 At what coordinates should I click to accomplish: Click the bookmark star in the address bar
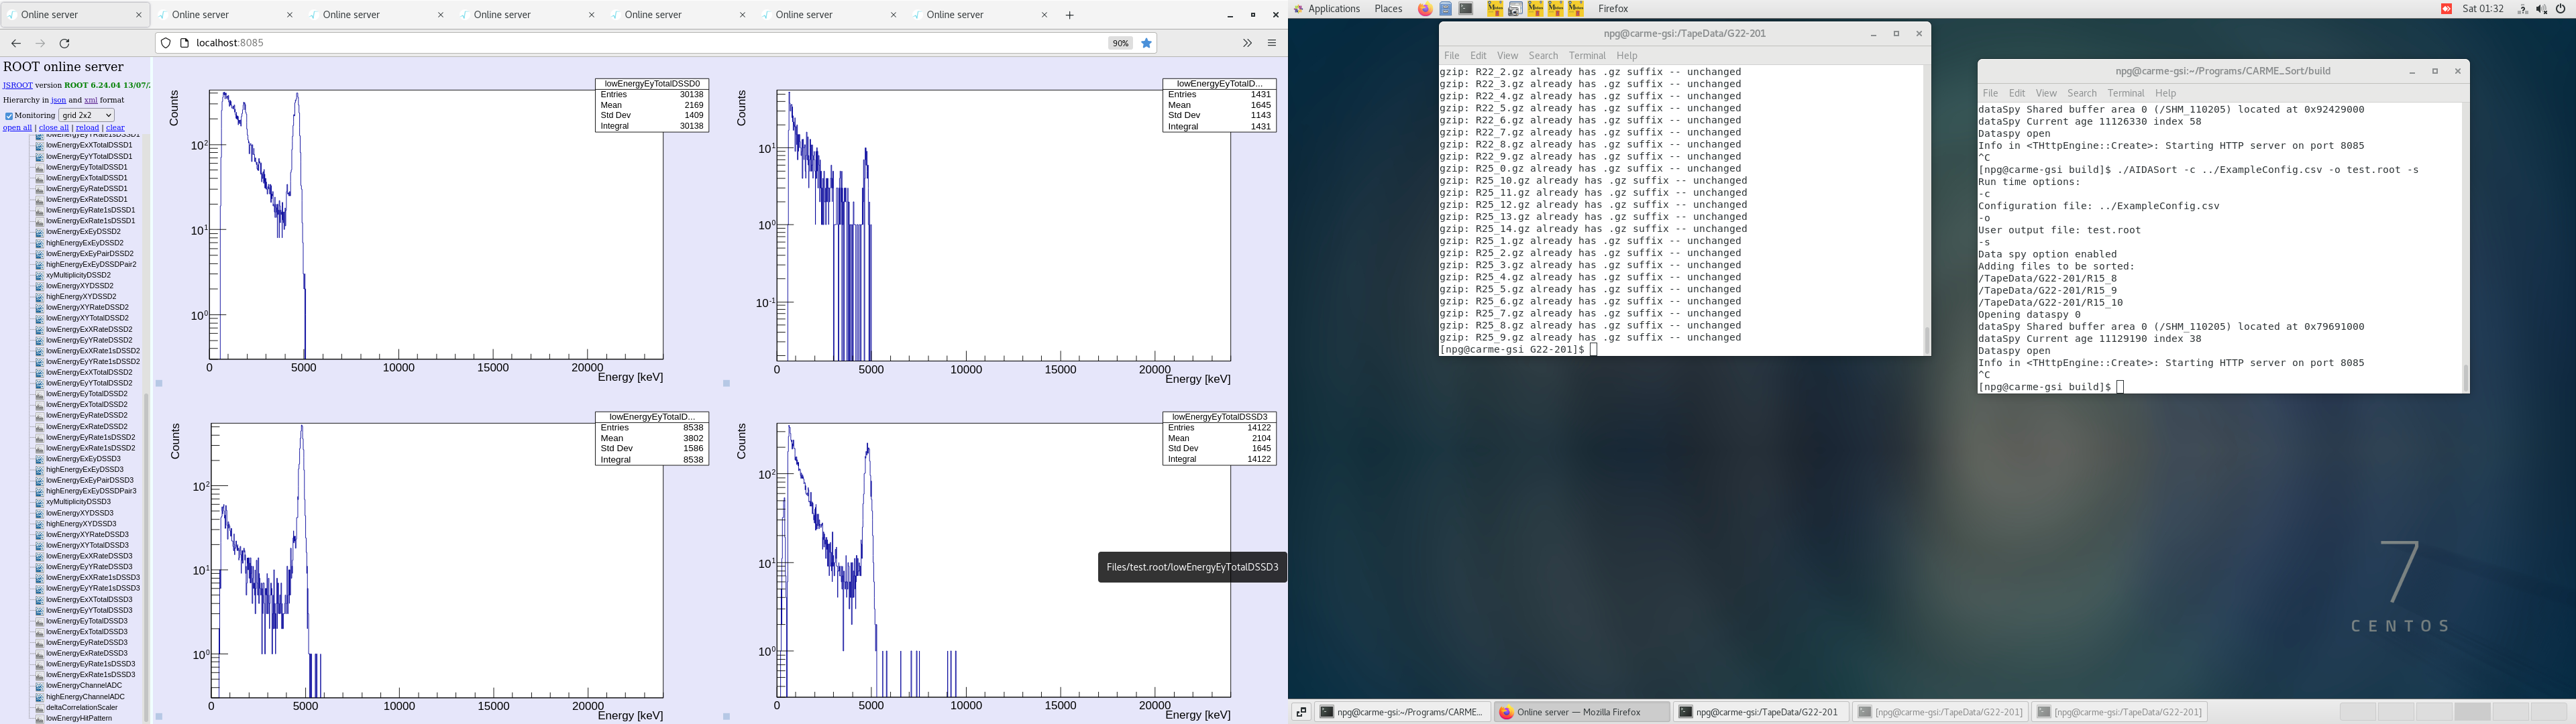1147,43
